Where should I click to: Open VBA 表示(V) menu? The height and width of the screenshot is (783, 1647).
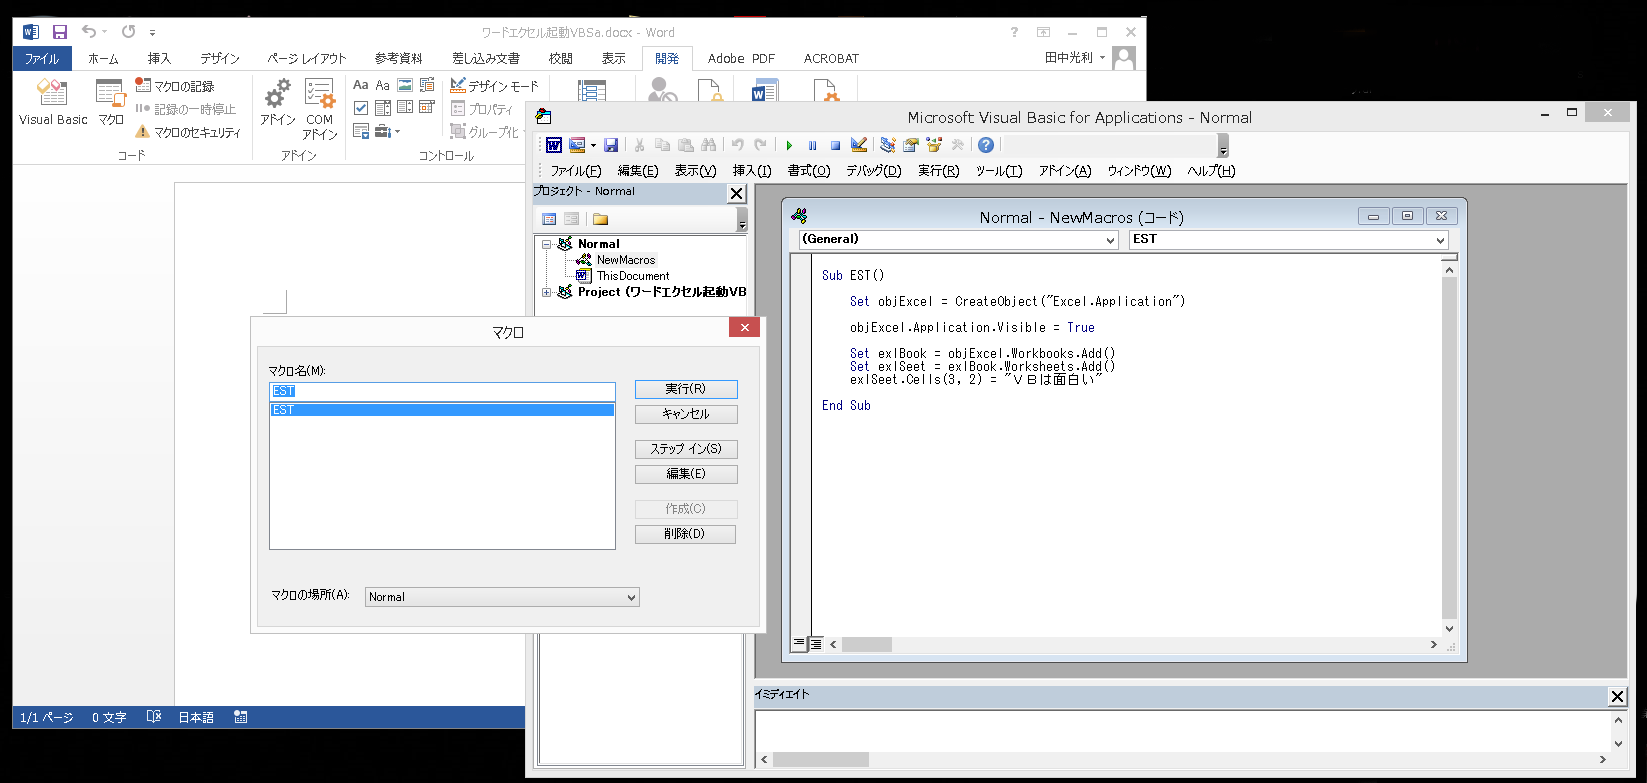pyautogui.click(x=695, y=171)
